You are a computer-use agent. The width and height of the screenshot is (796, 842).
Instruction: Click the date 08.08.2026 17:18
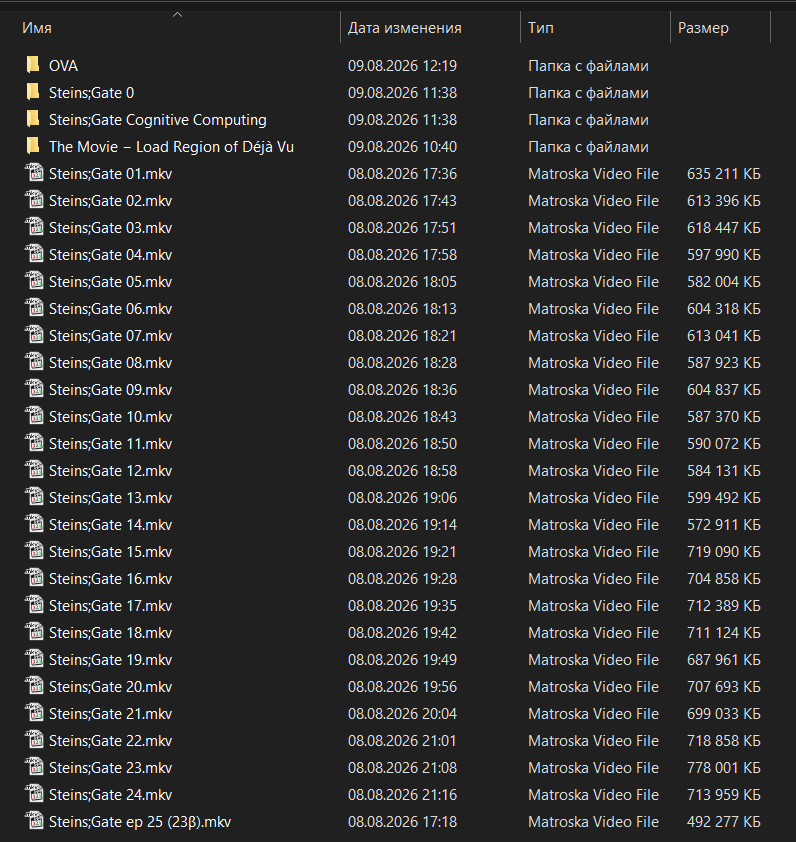(402, 822)
